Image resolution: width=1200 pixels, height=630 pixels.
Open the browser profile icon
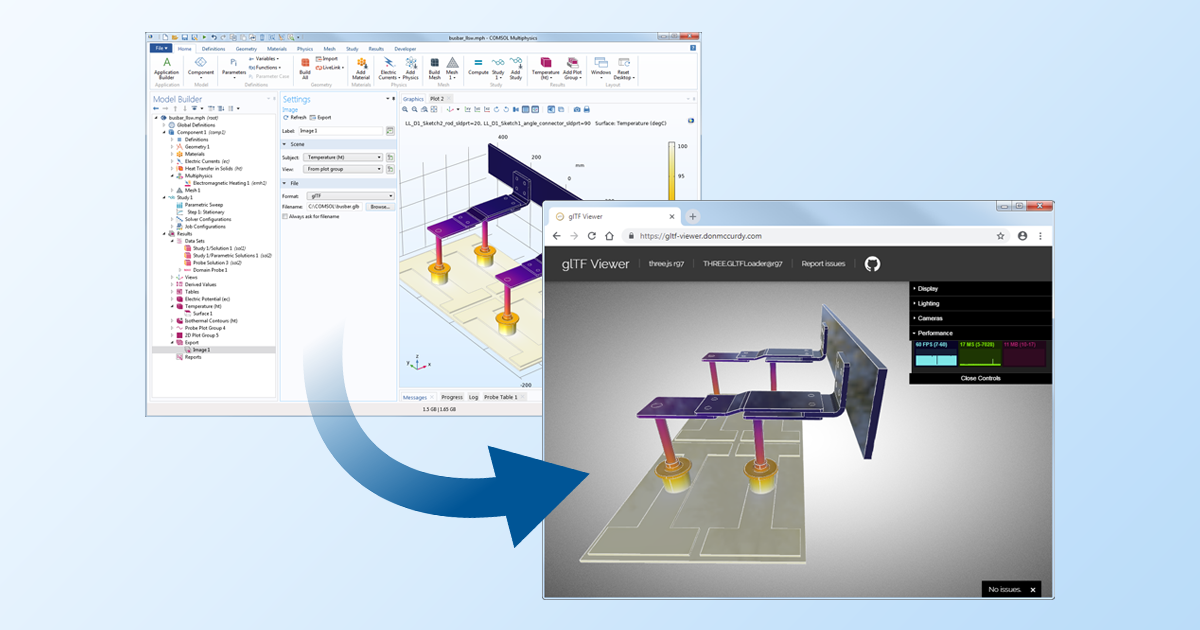click(x=1022, y=236)
